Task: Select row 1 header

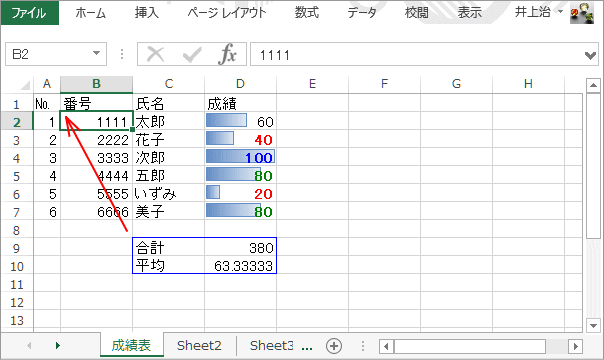Action: pyautogui.click(x=17, y=104)
